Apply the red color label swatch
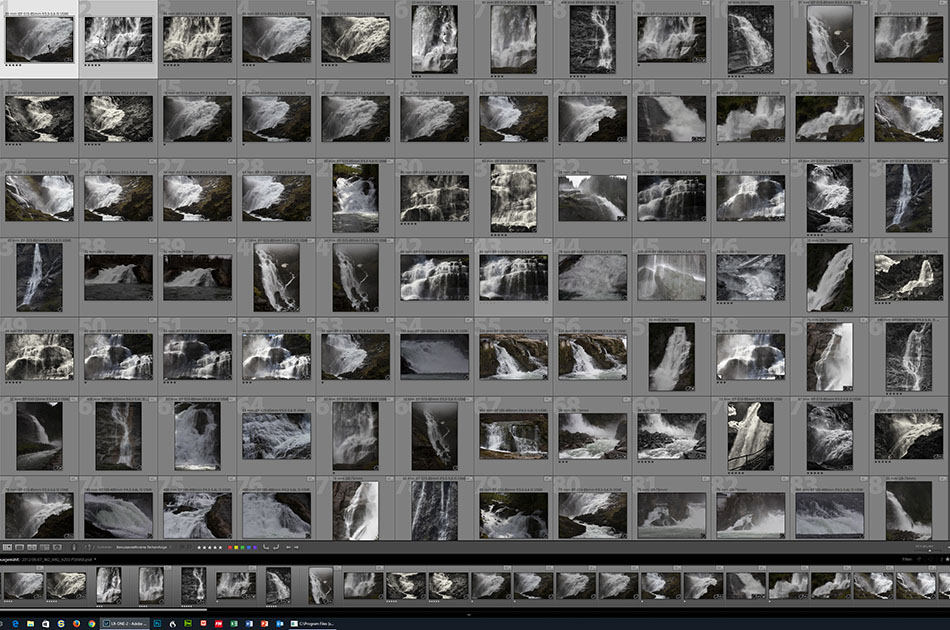 (x=230, y=547)
